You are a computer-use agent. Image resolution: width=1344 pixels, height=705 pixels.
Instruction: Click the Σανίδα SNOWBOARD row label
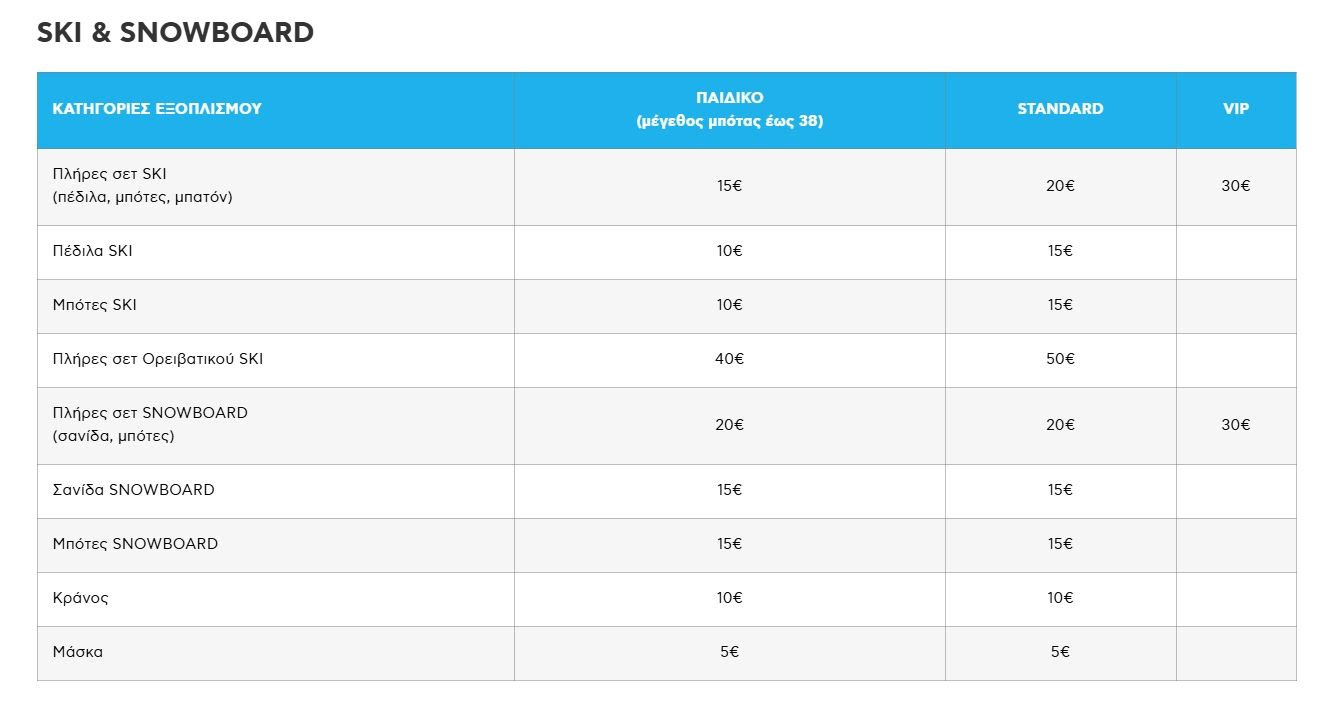coord(133,490)
